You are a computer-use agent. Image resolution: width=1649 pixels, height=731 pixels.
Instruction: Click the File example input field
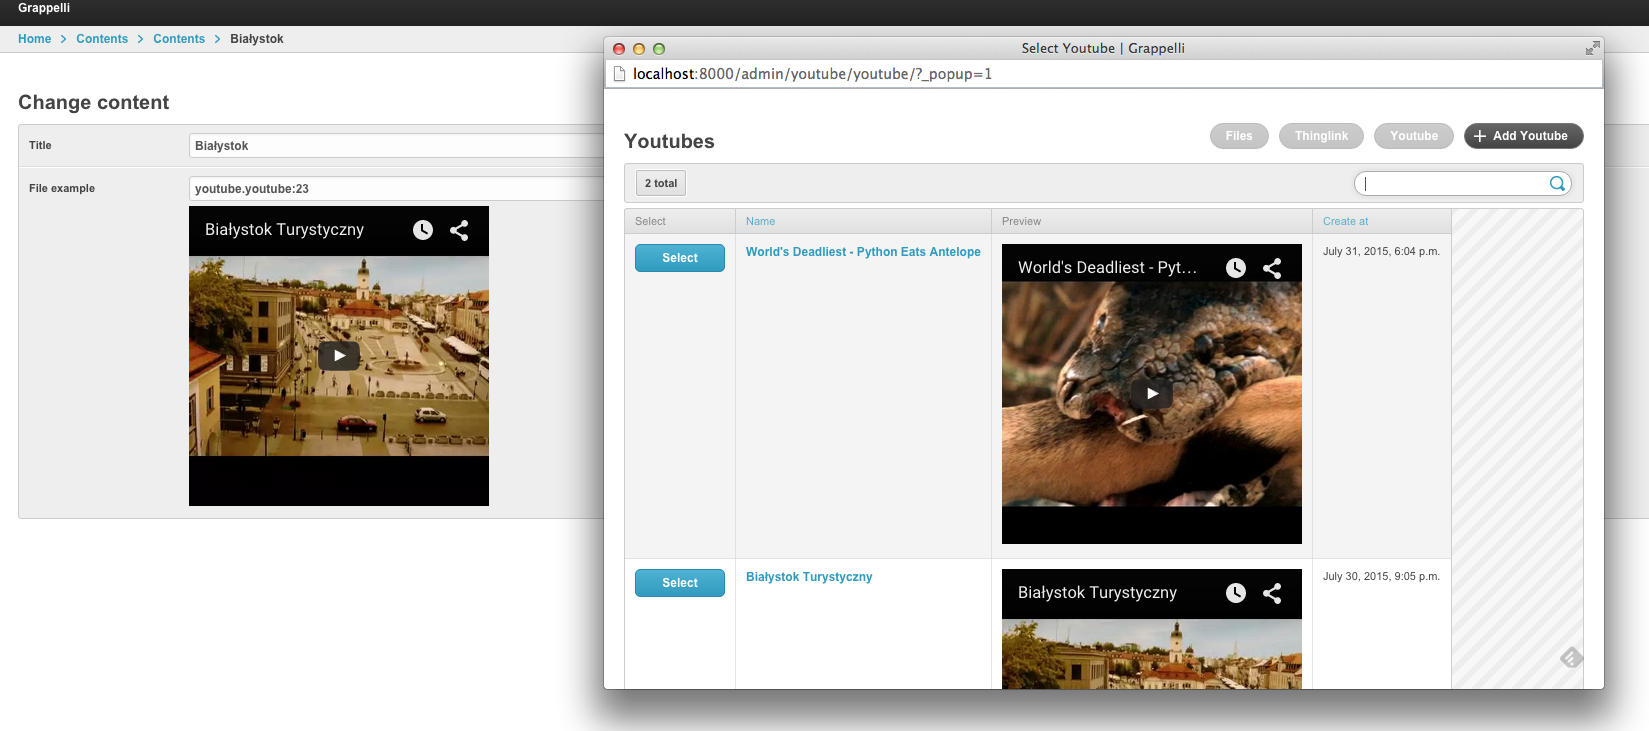[396, 189]
